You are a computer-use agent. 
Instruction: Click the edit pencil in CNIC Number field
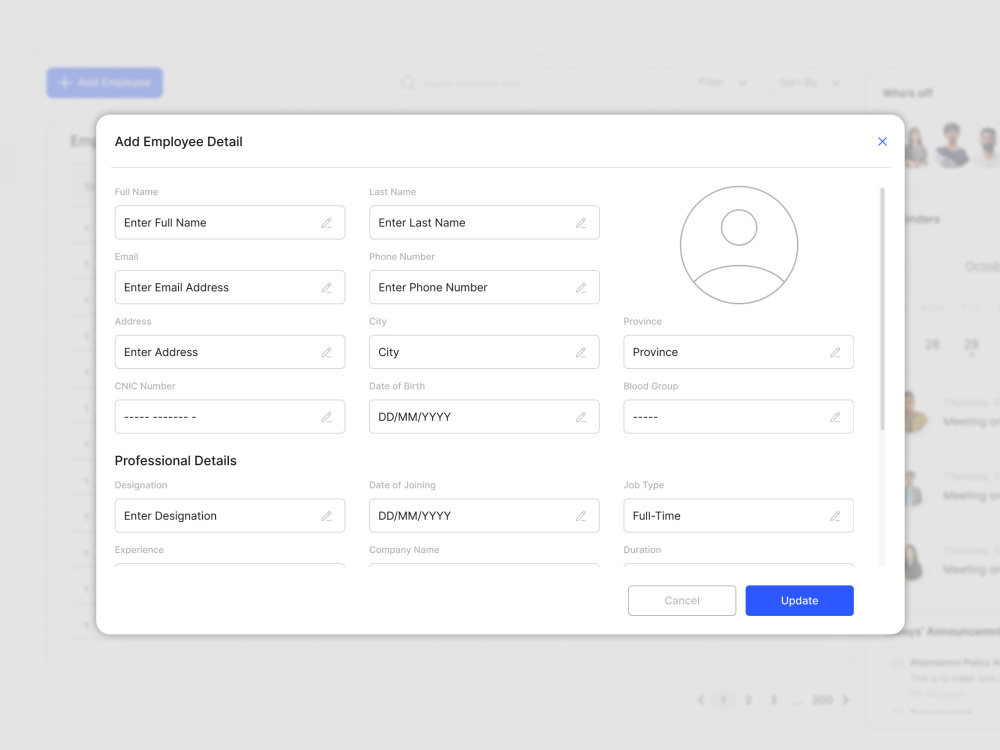pos(327,417)
